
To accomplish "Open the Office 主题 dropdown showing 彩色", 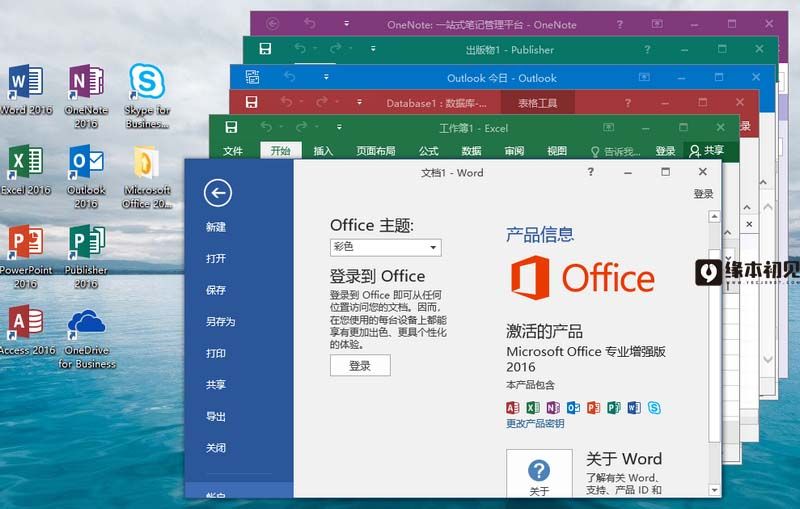I will click(386, 247).
